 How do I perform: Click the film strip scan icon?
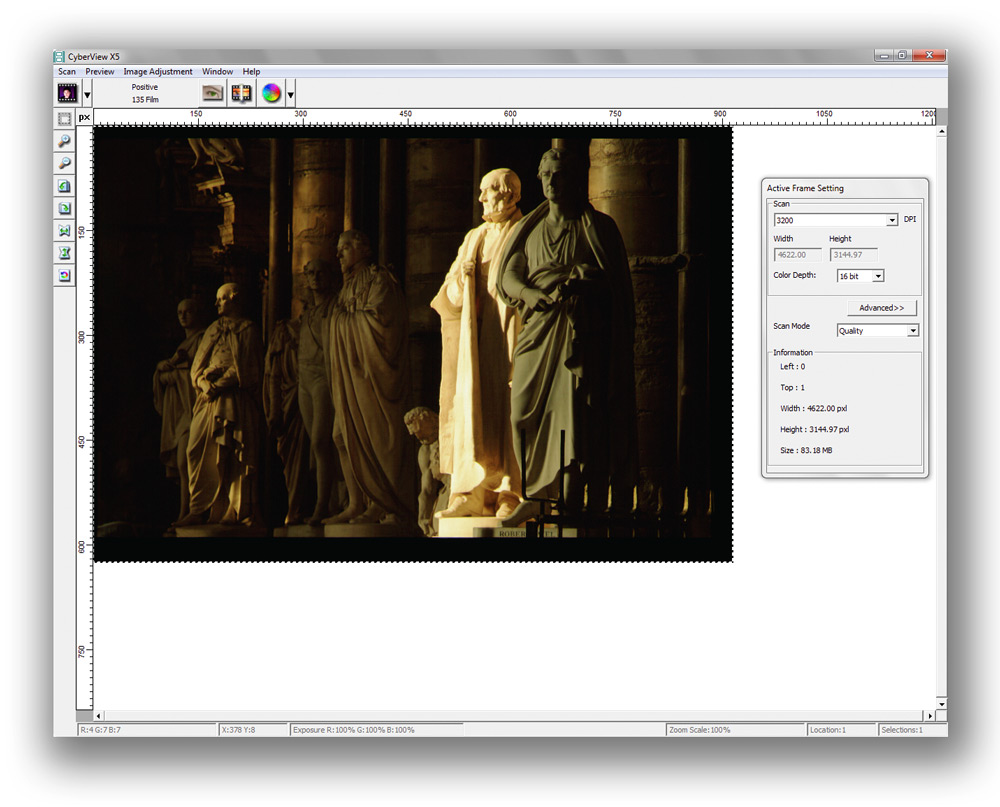241,93
